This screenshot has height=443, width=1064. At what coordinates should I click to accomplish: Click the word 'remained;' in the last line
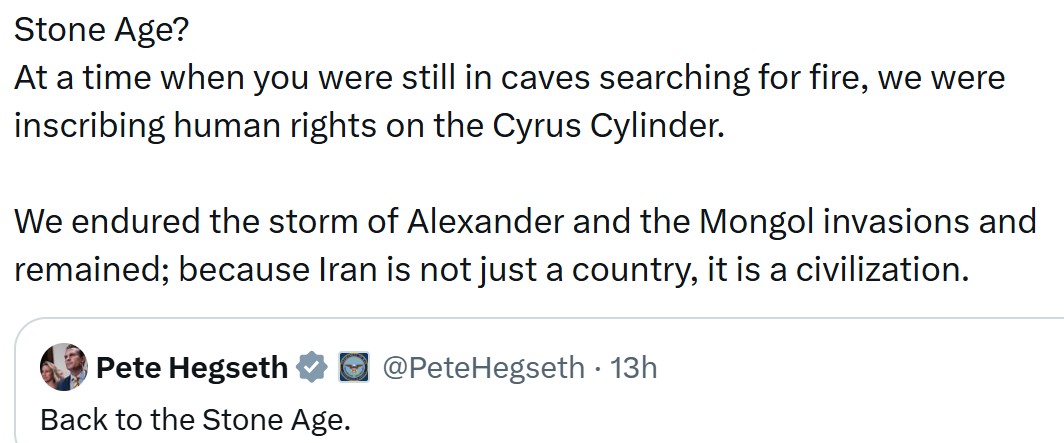click(92, 271)
